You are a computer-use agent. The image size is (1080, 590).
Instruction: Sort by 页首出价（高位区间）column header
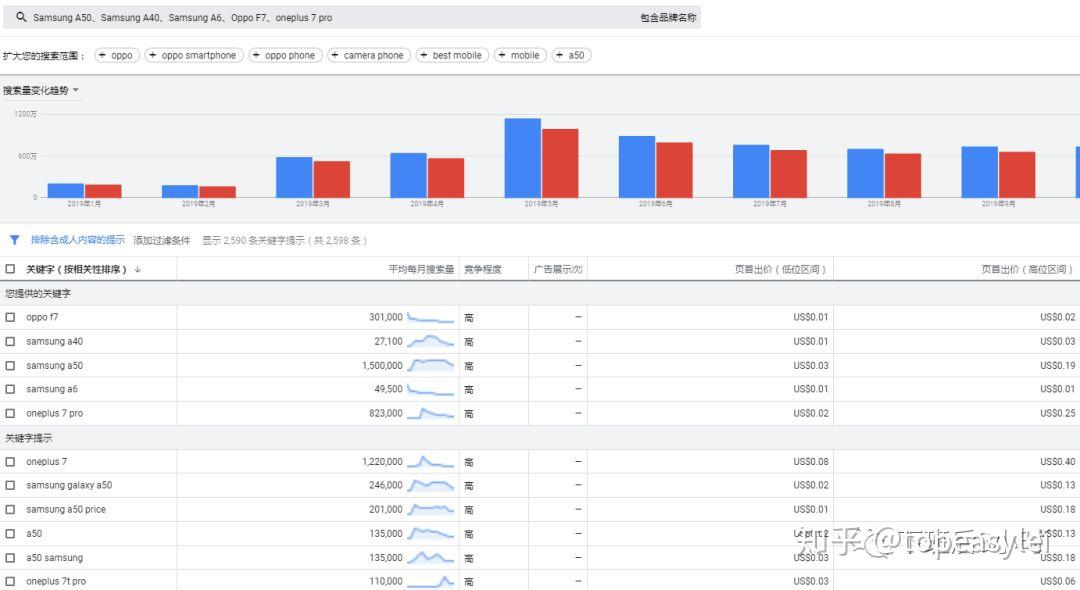point(1027,269)
